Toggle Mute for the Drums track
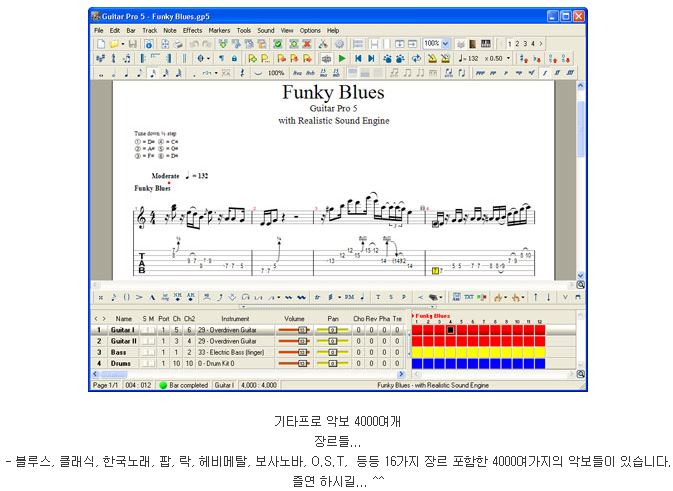 click(152, 363)
